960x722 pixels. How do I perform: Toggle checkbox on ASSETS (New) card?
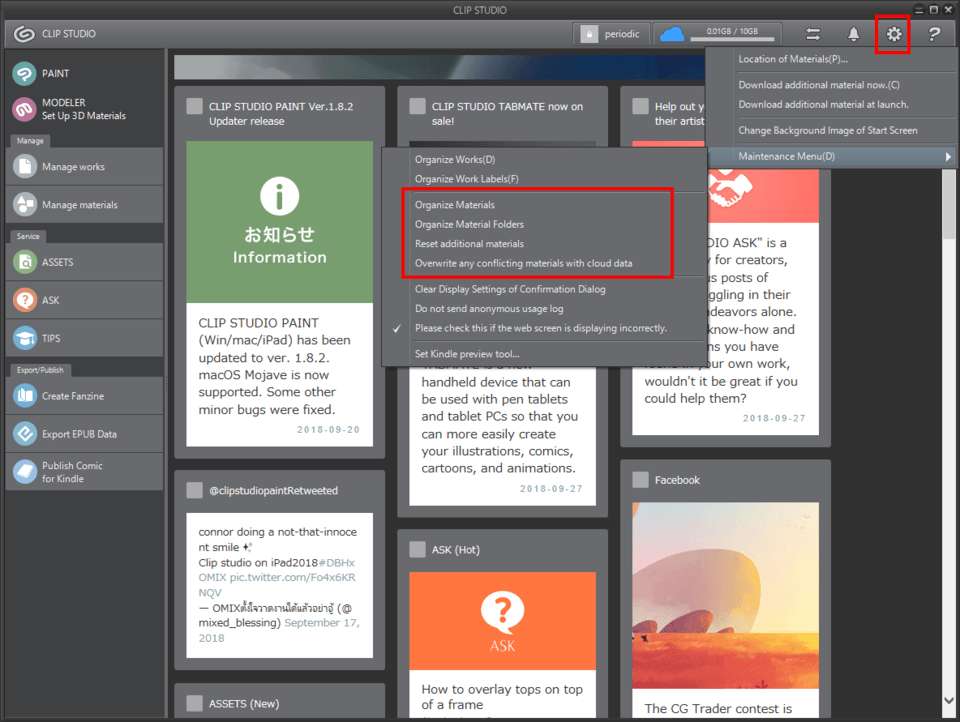(195, 703)
